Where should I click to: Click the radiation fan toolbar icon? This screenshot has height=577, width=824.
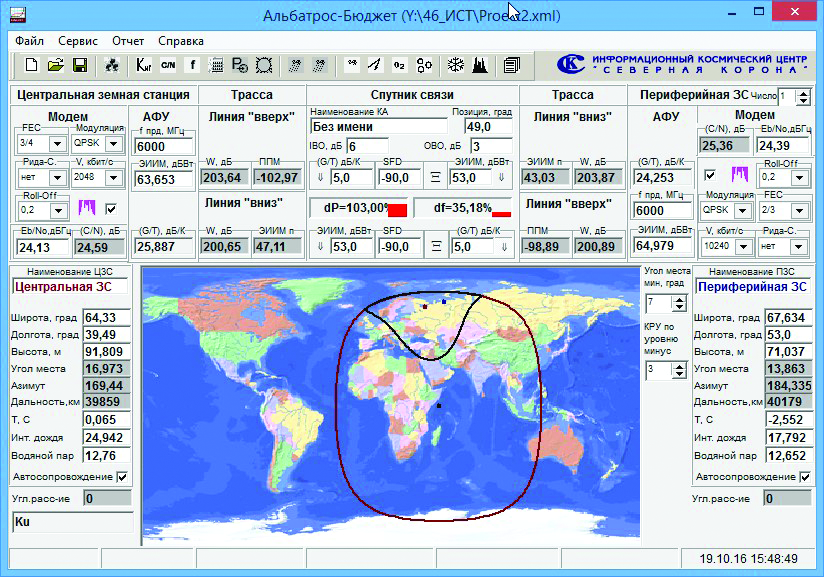(112, 65)
